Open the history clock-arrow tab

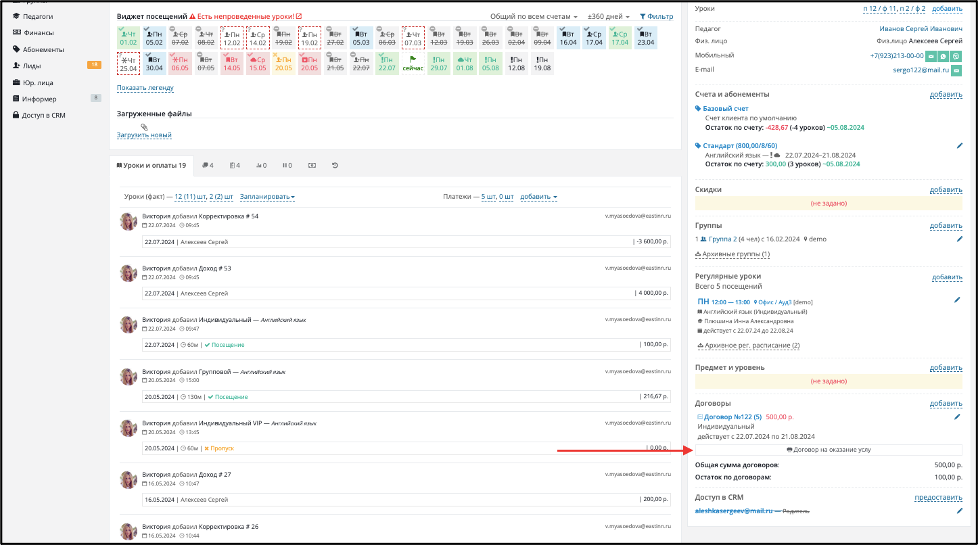coord(335,165)
